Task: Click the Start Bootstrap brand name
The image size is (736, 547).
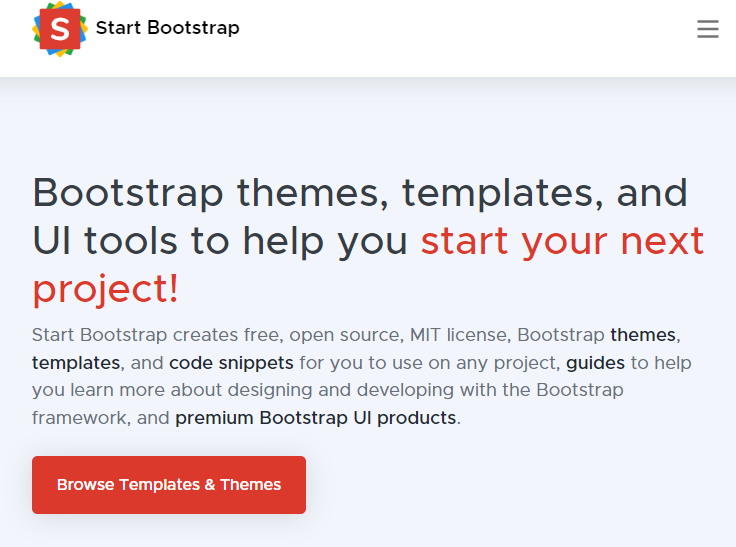Action: tap(168, 28)
